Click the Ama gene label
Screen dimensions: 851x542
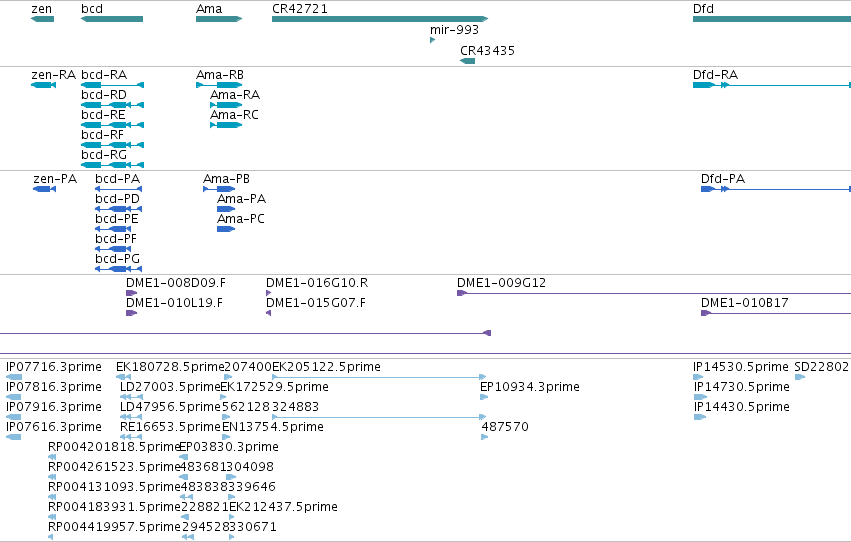tap(209, 9)
